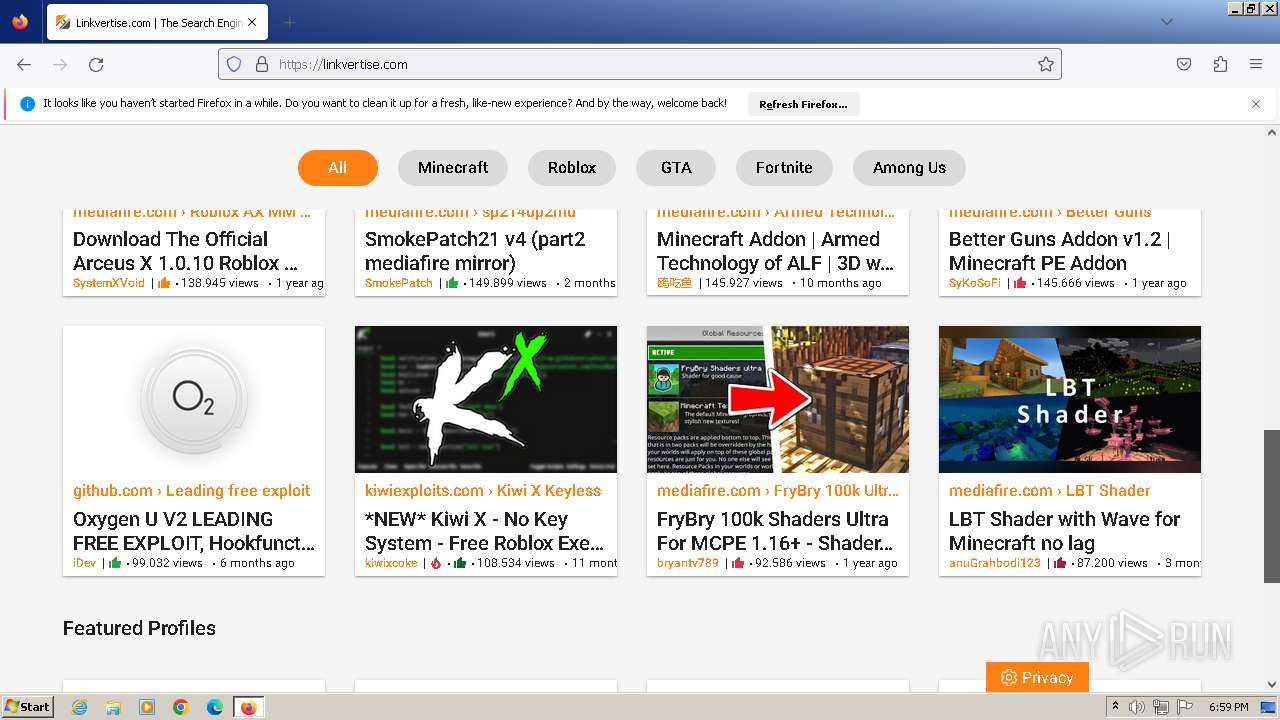Open the kiwixcoke author profile

[x=391, y=563]
